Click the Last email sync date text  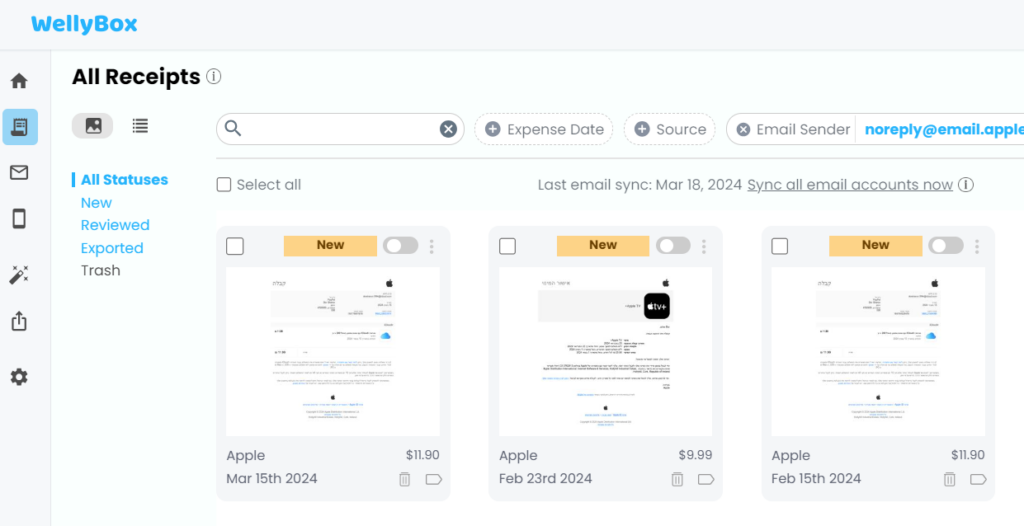pyautogui.click(x=639, y=185)
